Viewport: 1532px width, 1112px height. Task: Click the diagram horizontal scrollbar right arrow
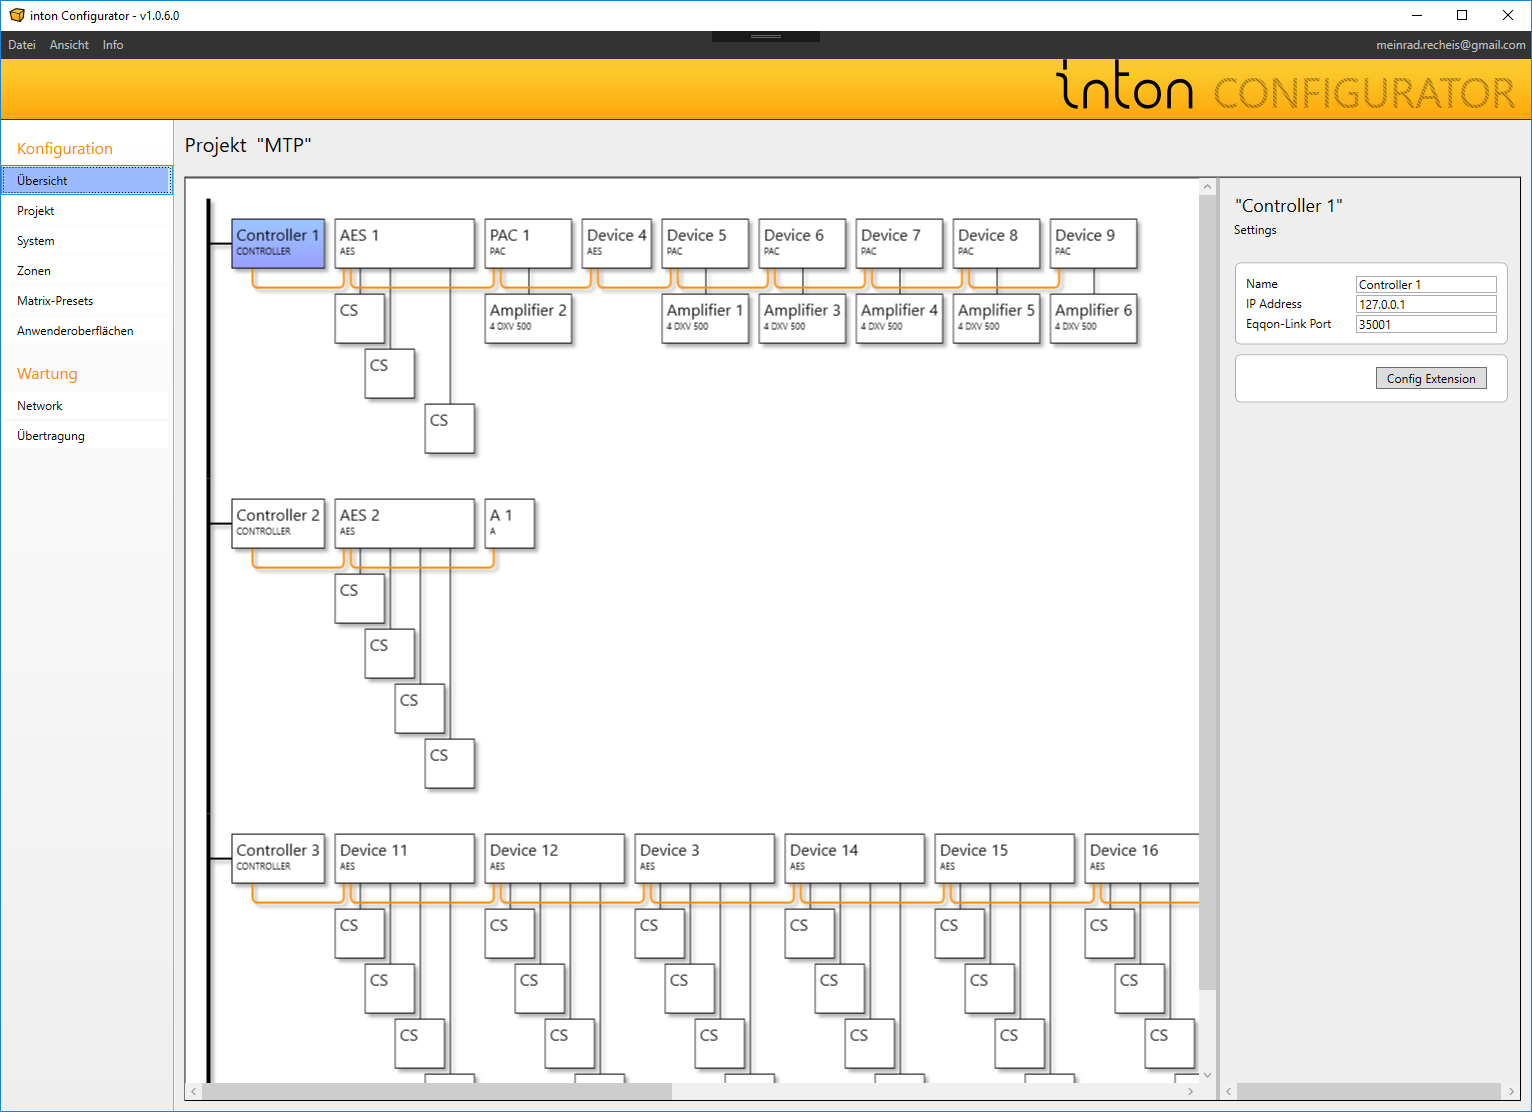[x=1190, y=1091]
